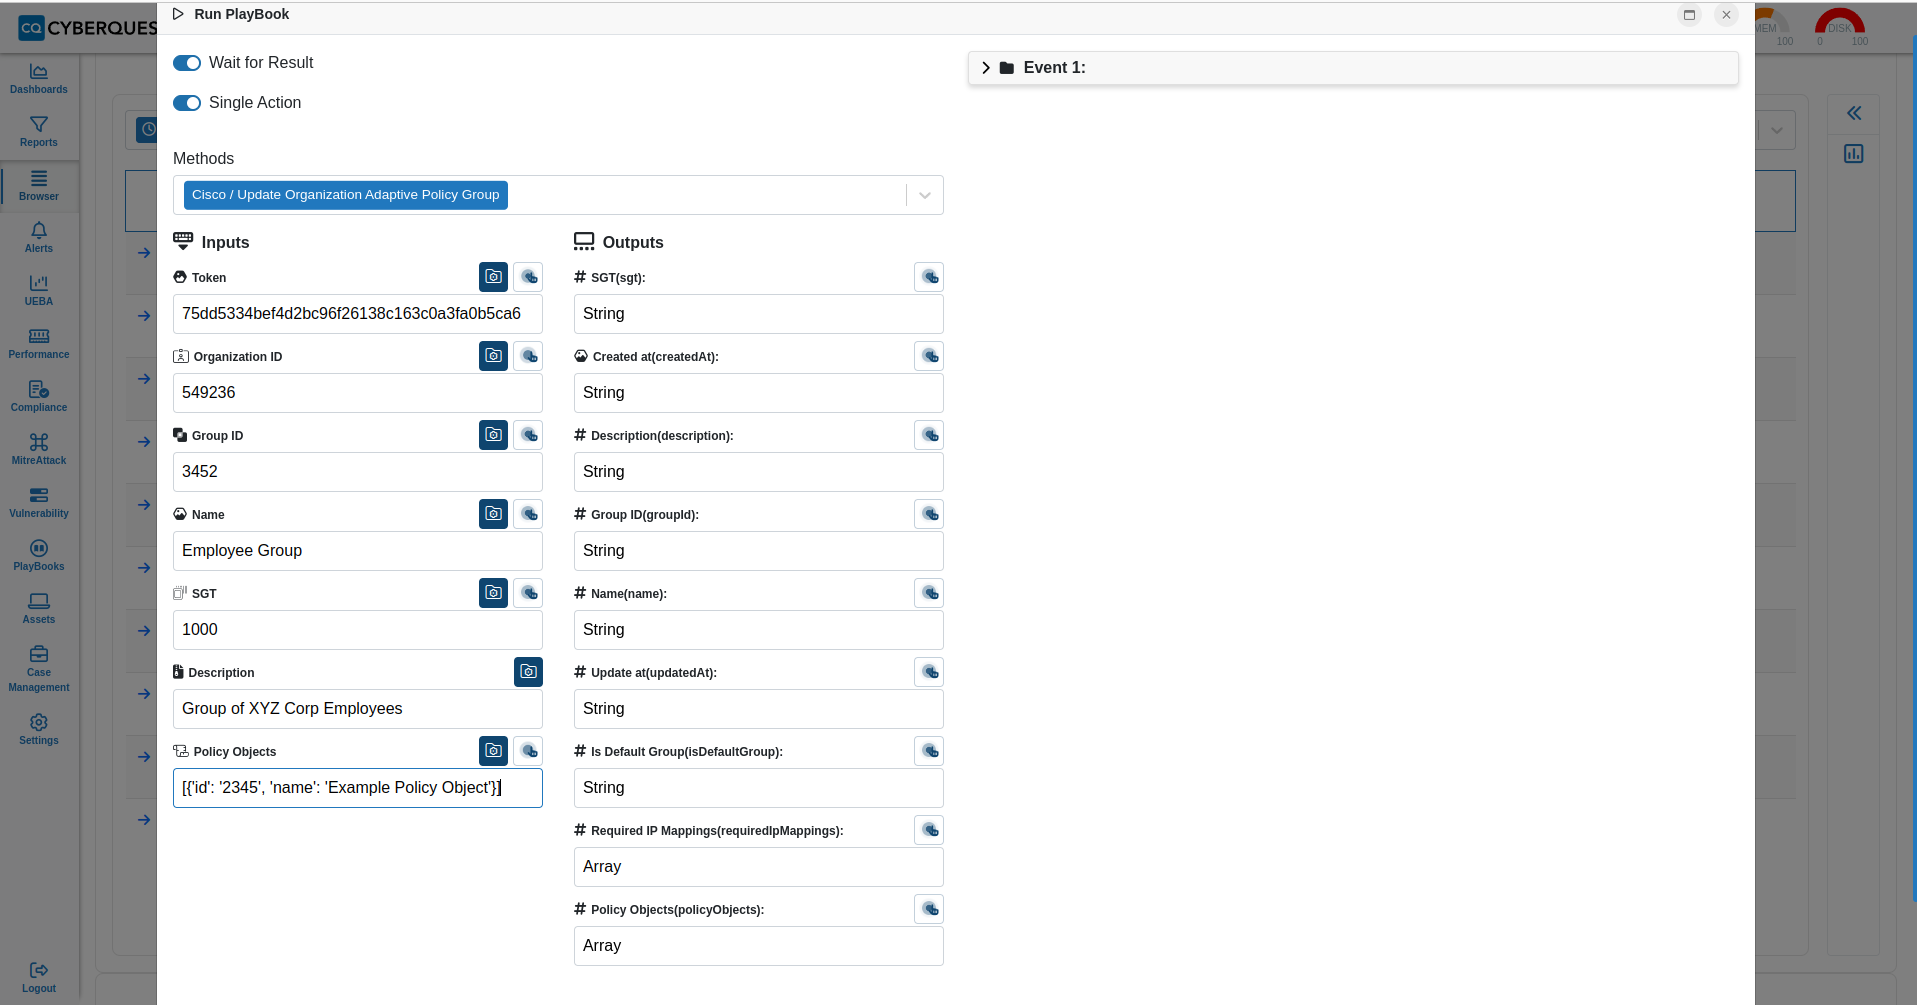
Task: Maximize the Run PlayBook dialog
Action: [x=1689, y=15]
